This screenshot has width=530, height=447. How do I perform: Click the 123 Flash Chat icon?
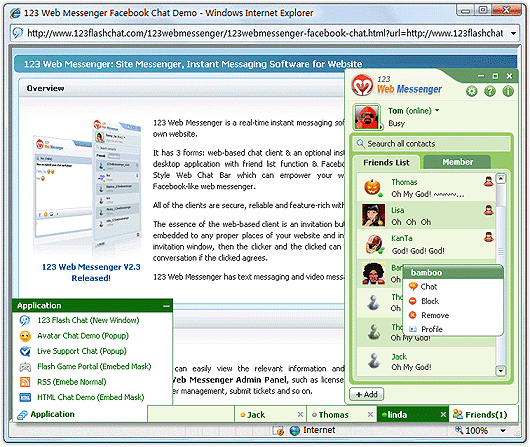pyautogui.click(x=25, y=320)
